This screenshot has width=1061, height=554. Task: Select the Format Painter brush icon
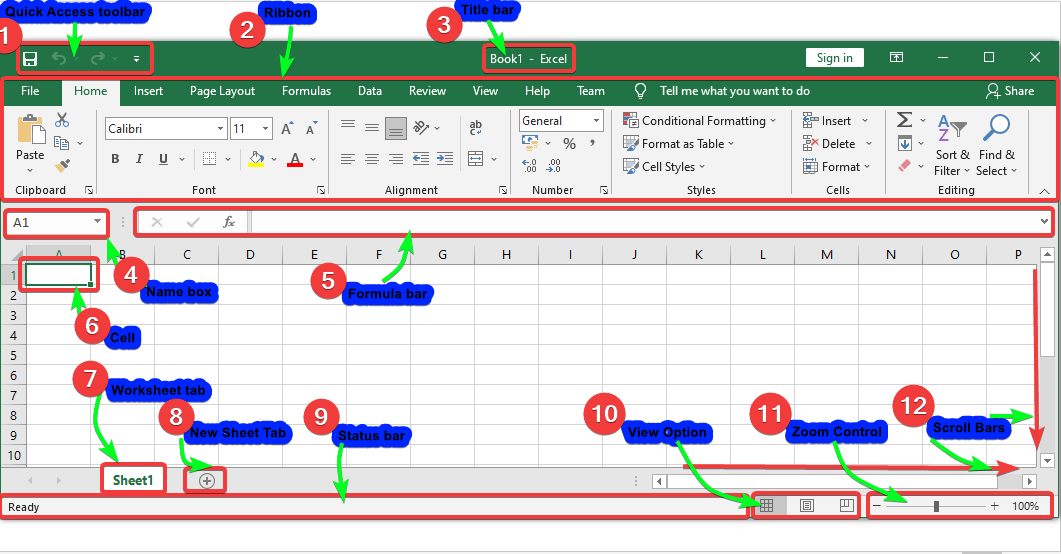pyautogui.click(x=62, y=165)
